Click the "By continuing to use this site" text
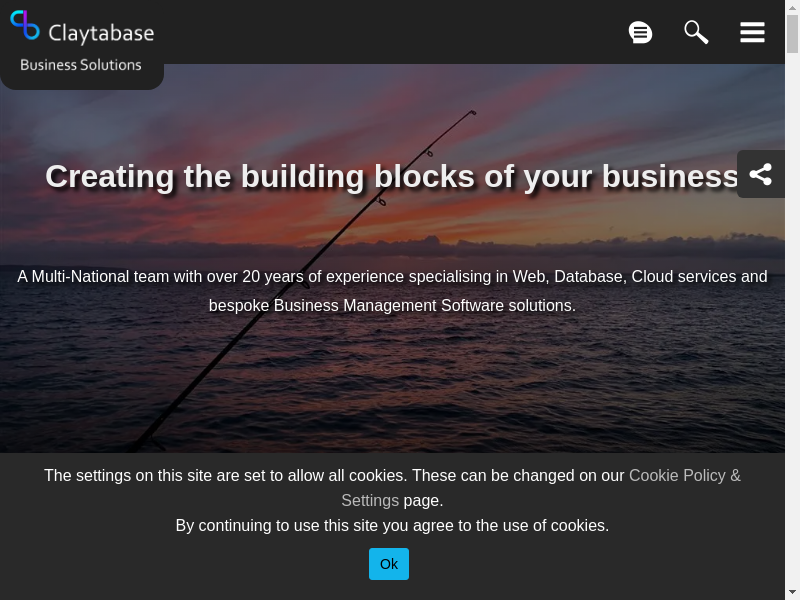 (x=392, y=525)
